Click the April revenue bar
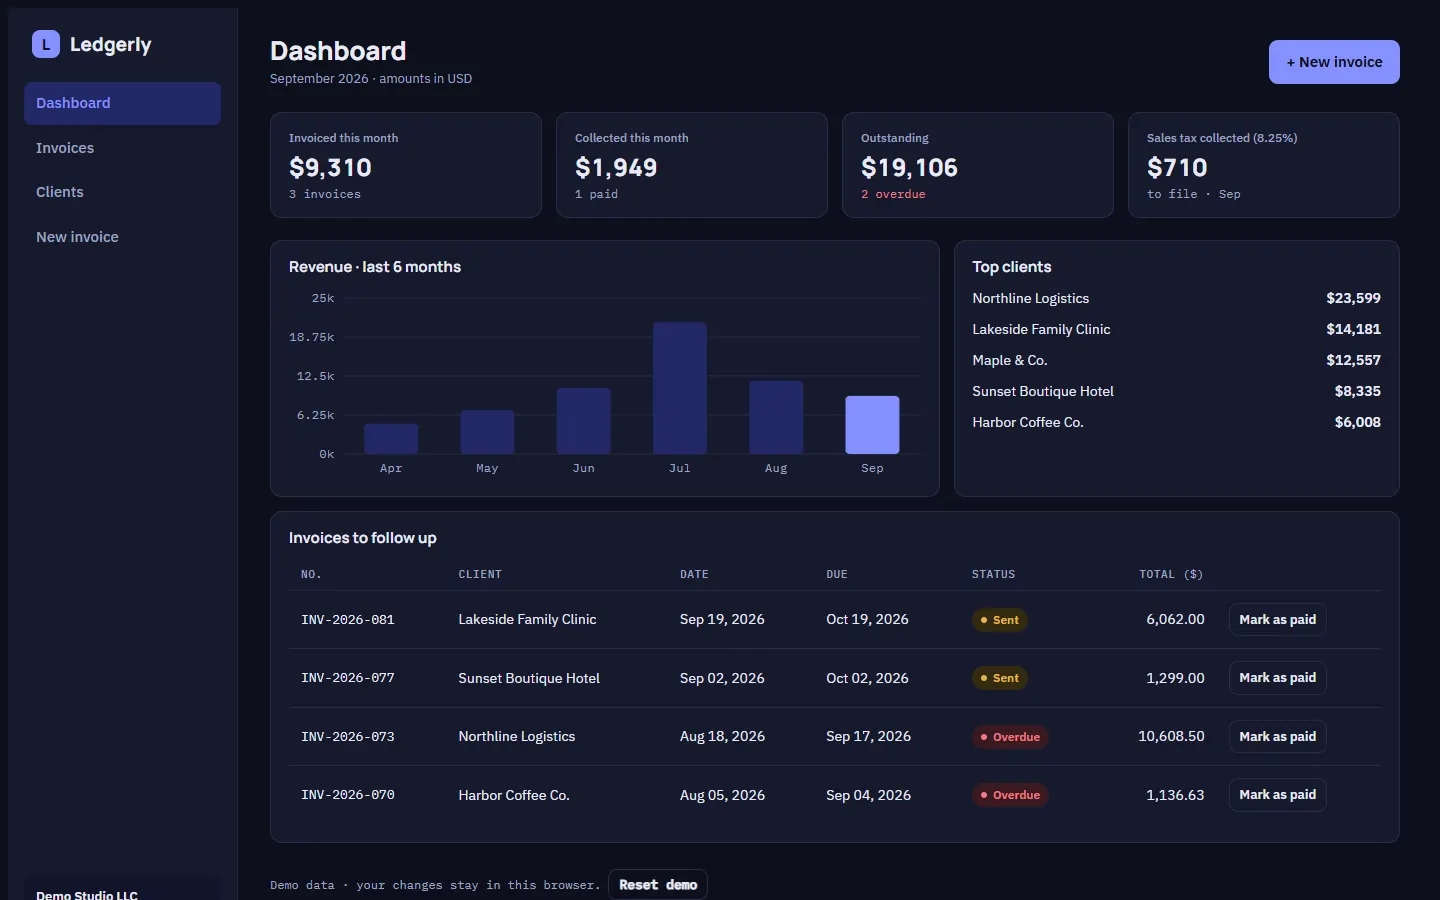Image resolution: width=1440 pixels, height=900 pixels. tap(391, 439)
